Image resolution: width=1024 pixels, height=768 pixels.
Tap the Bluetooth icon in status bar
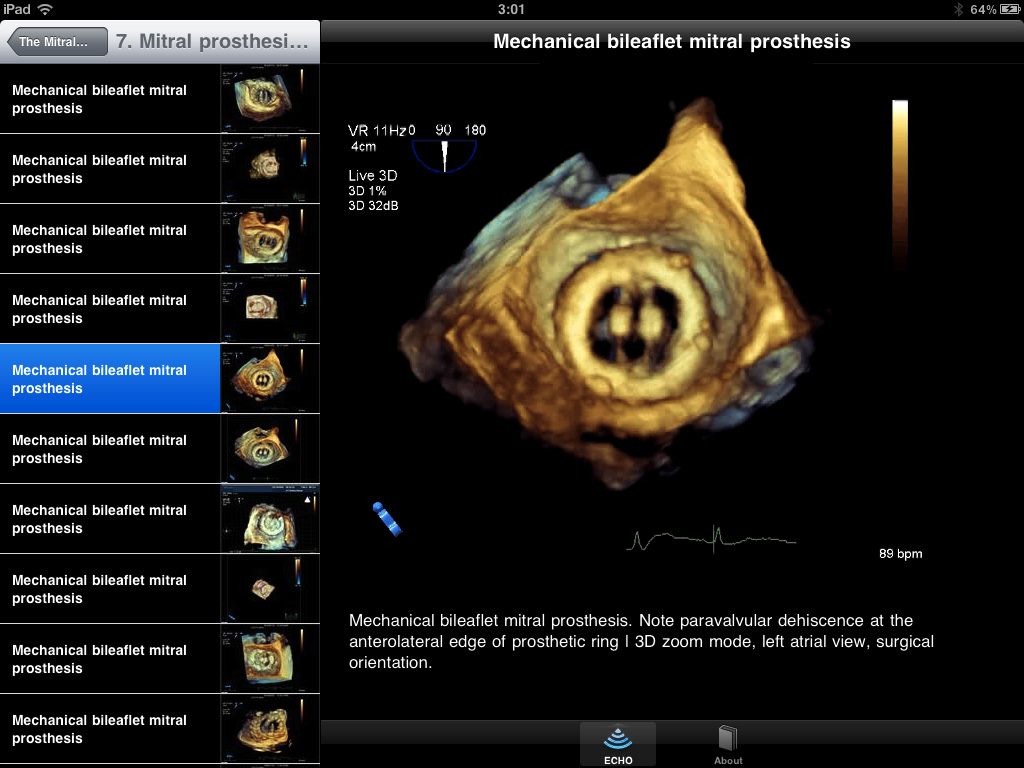(957, 9)
